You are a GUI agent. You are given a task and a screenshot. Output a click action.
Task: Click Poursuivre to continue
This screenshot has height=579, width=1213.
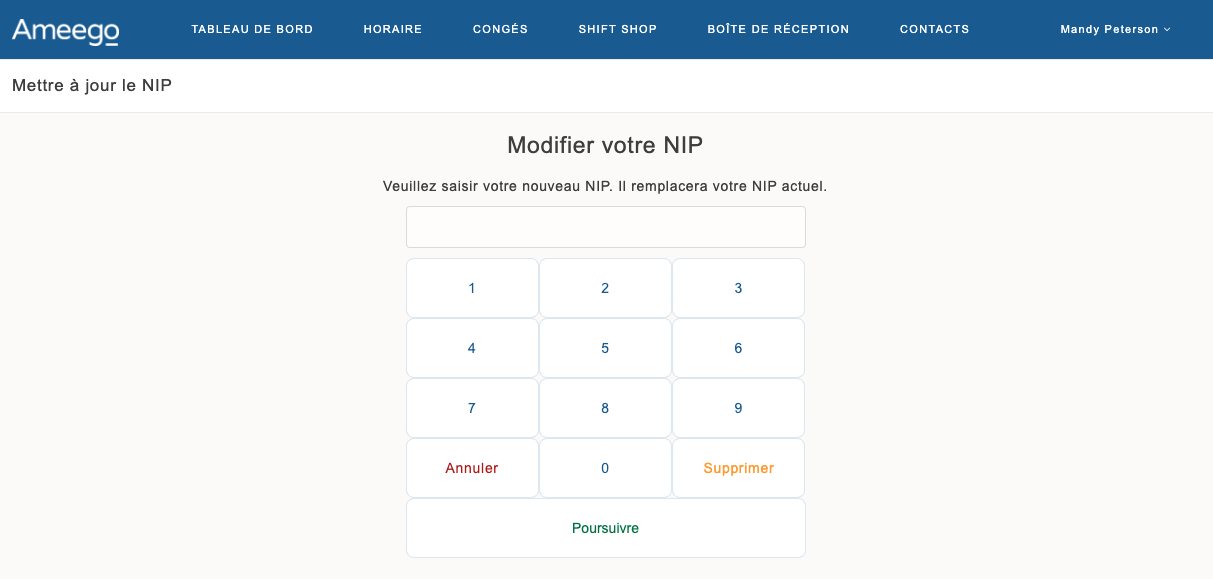[605, 528]
